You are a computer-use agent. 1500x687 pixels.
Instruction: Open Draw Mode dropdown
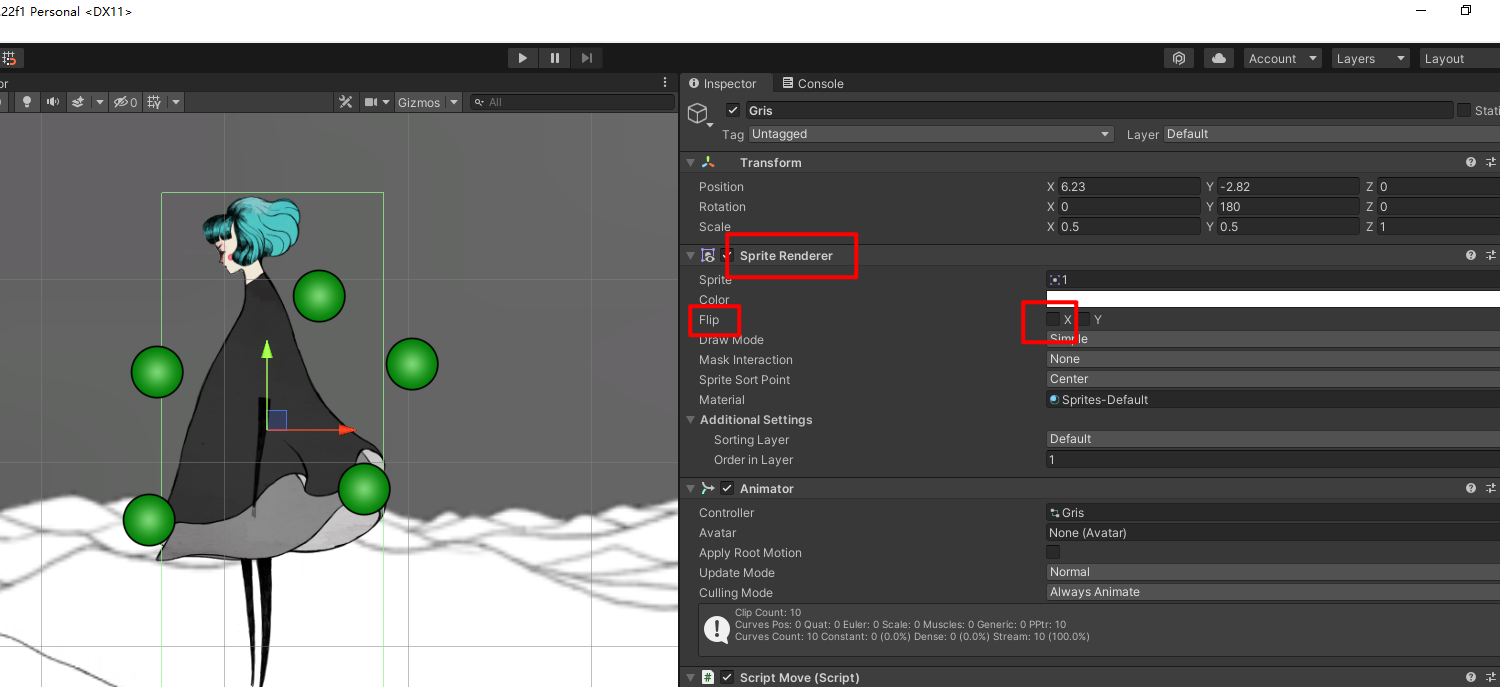coord(1273,339)
